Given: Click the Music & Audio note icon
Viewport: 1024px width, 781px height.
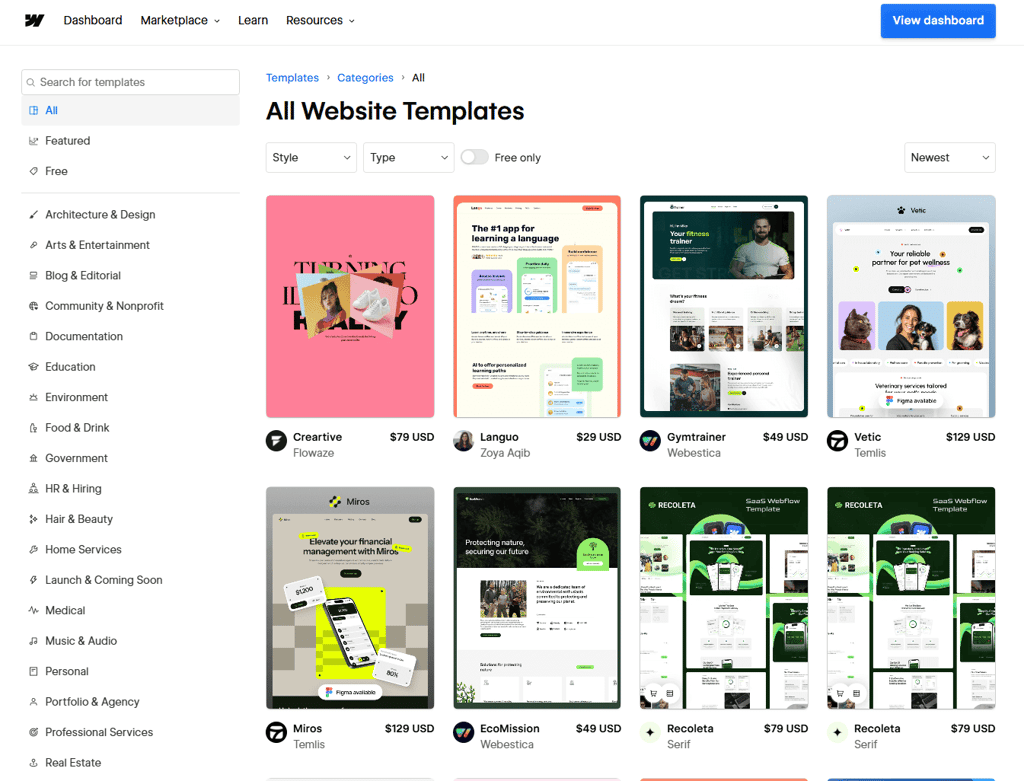Looking at the screenshot, I should tap(33, 641).
